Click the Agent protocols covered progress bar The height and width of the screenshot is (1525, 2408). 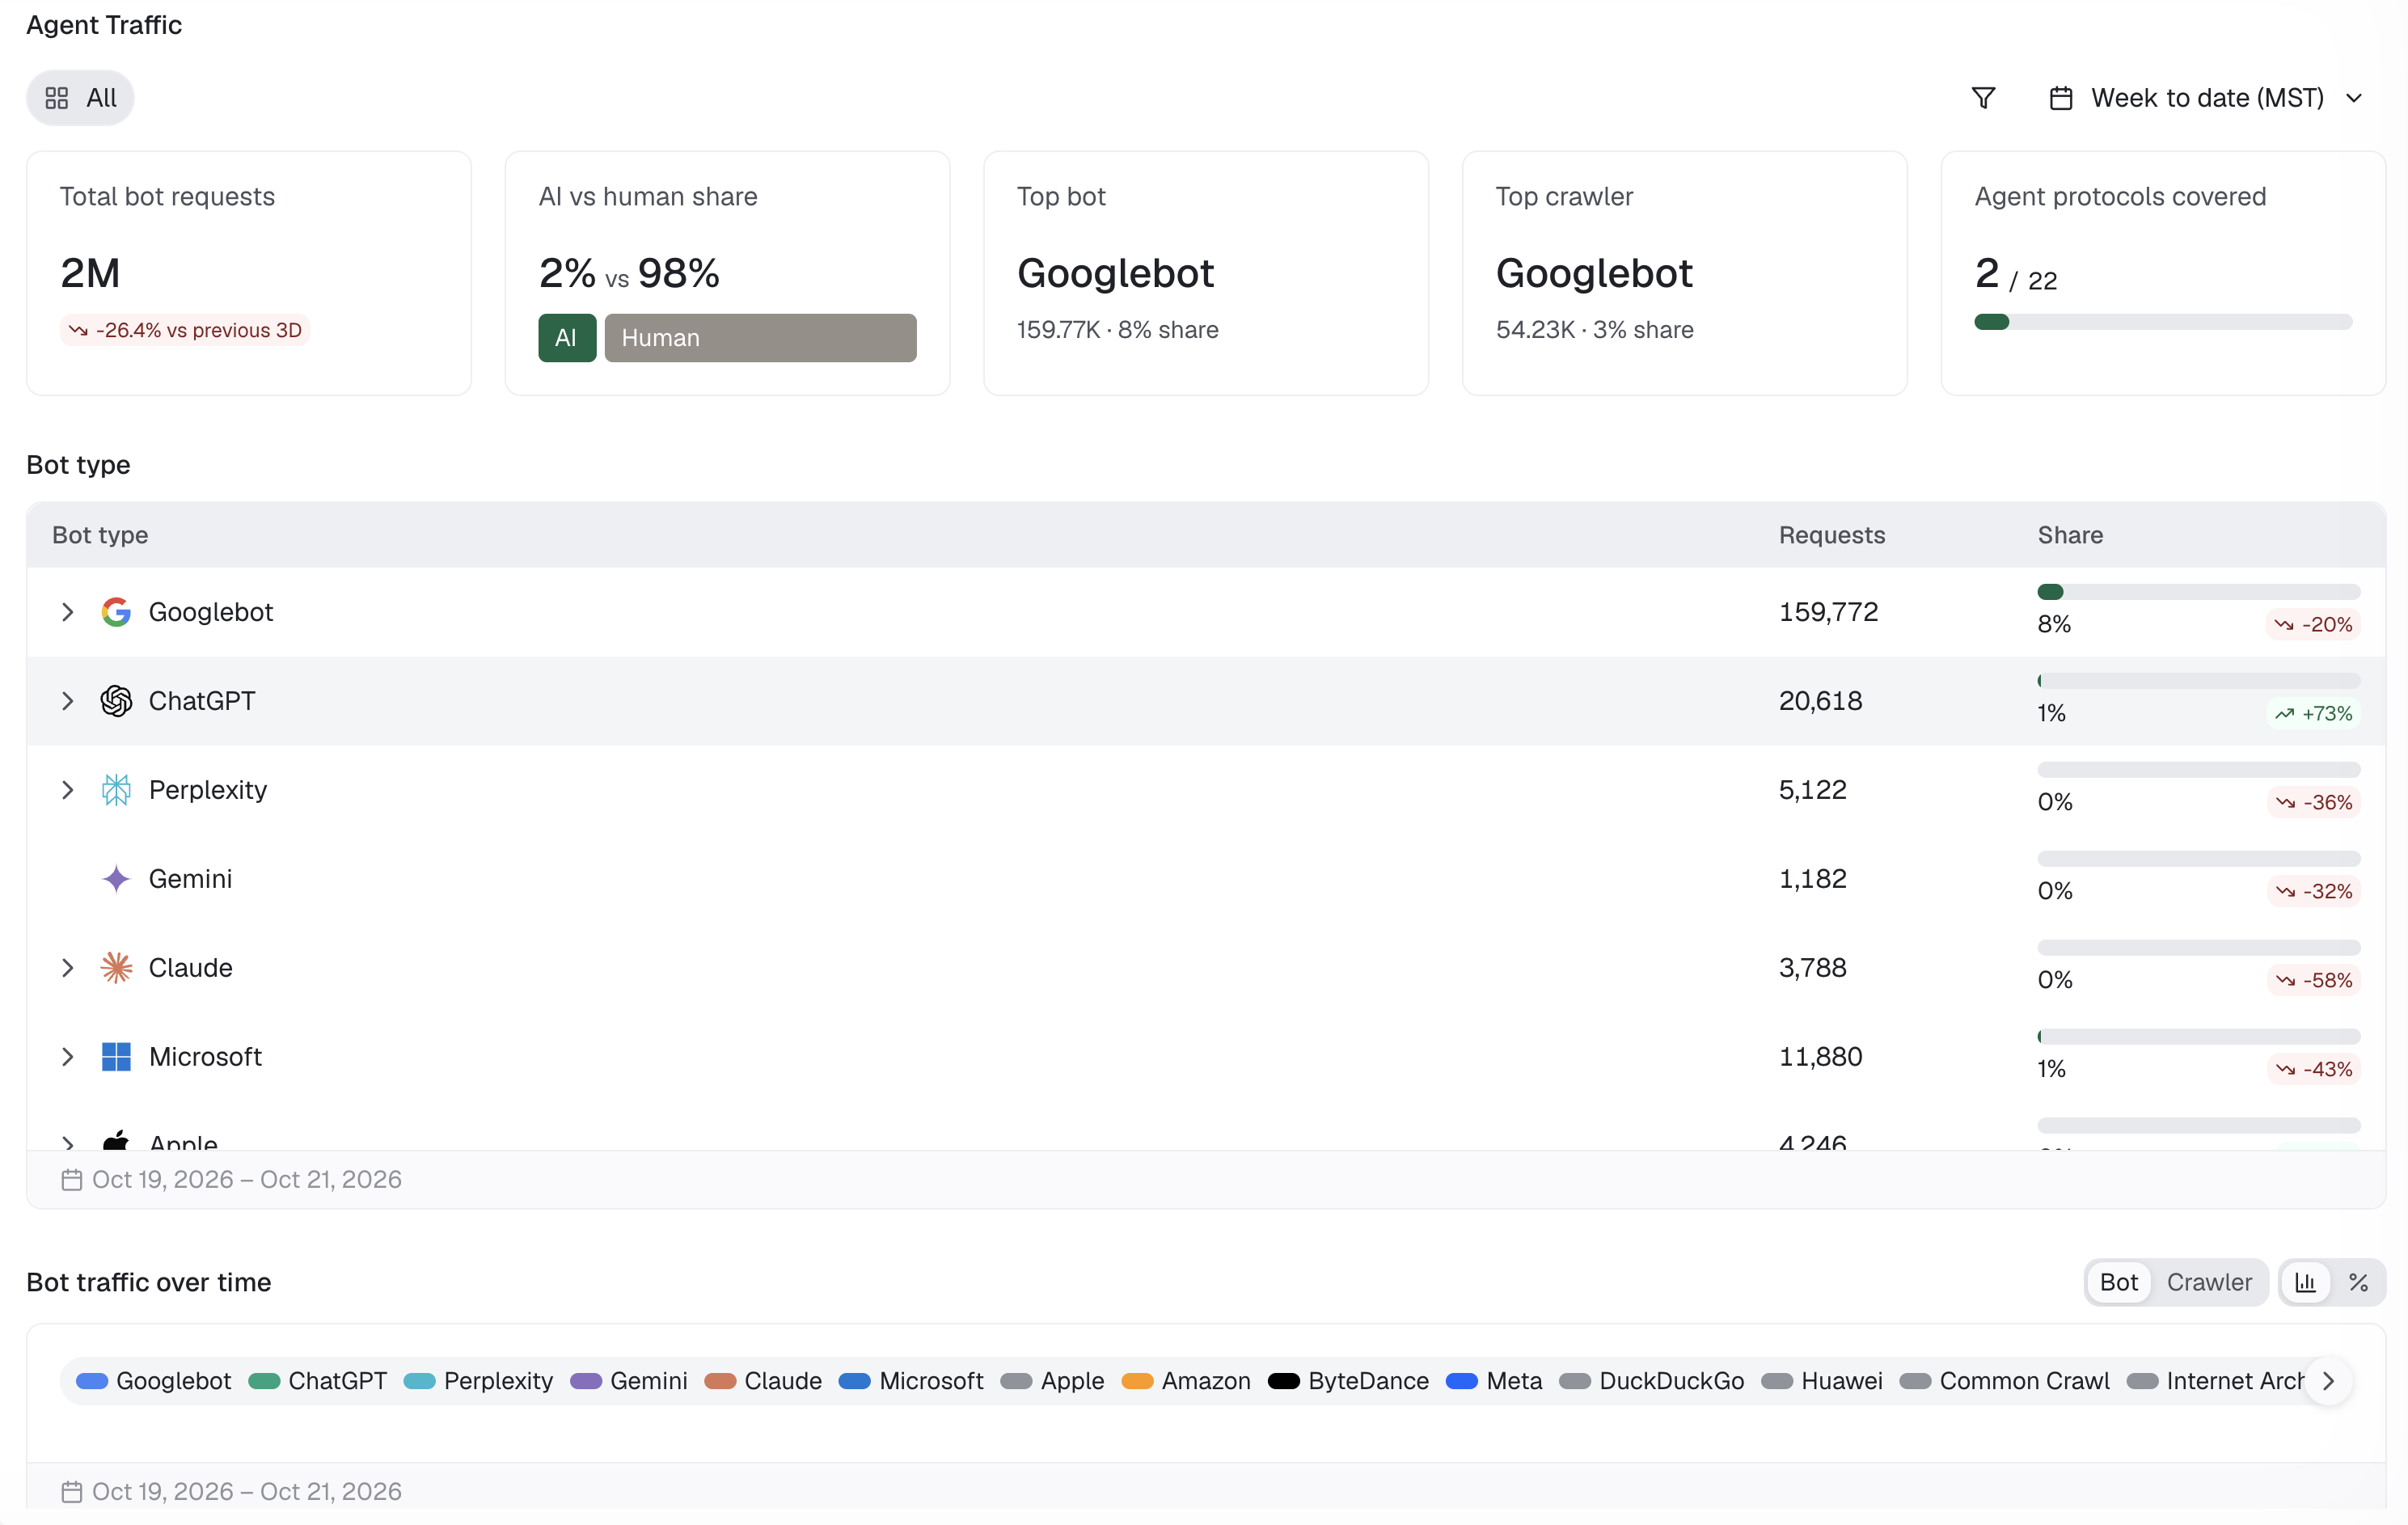tap(2163, 322)
